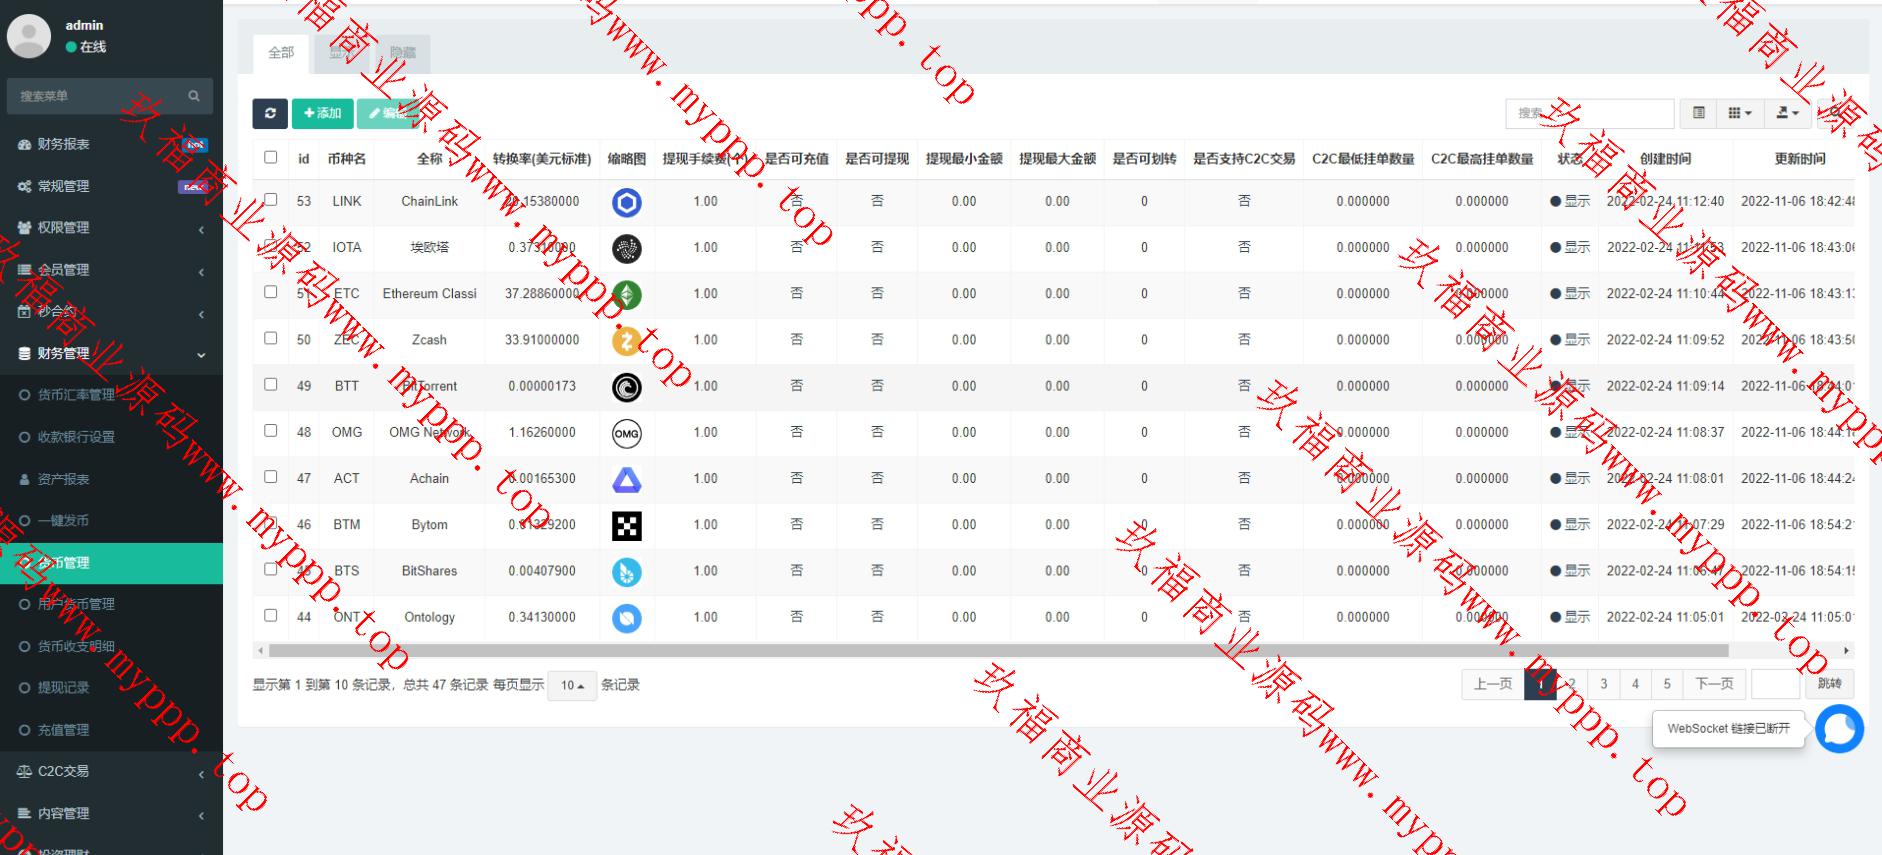Click the Bytom coin thumbnail
The width and height of the screenshot is (1882, 855).
pyautogui.click(x=627, y=526)
